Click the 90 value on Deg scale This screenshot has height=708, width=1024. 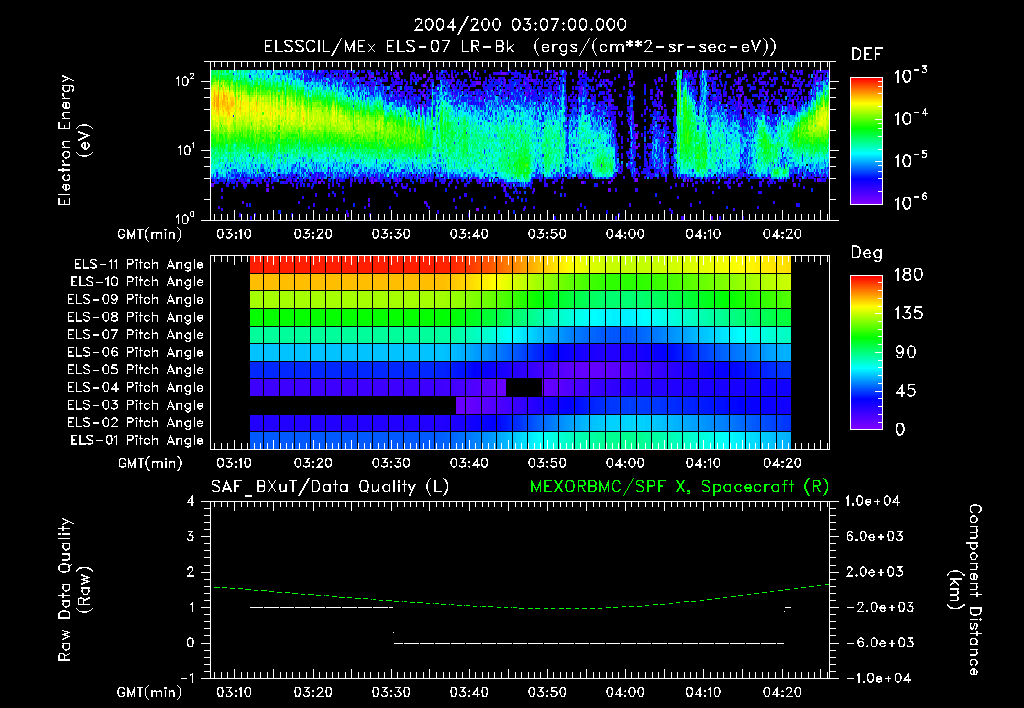point(906,353)
